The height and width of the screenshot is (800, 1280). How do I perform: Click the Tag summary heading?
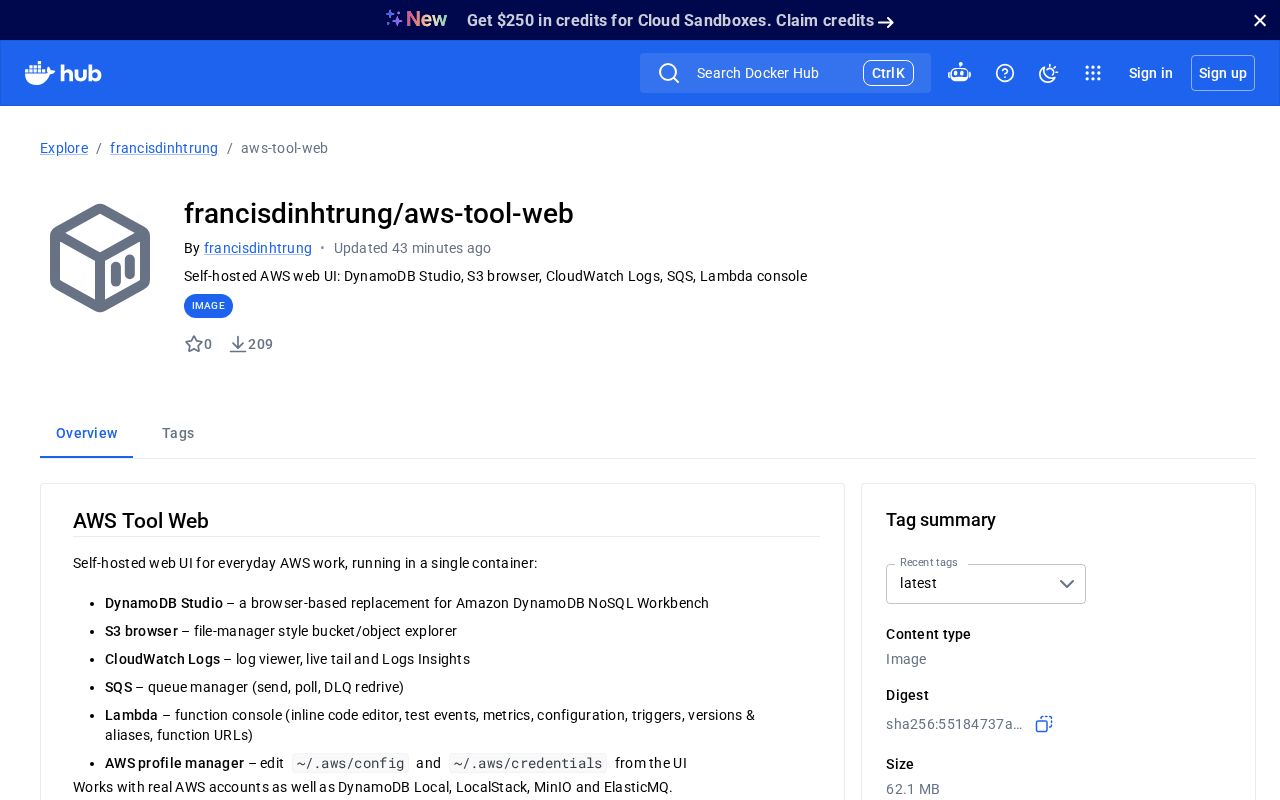pos(941,520)
